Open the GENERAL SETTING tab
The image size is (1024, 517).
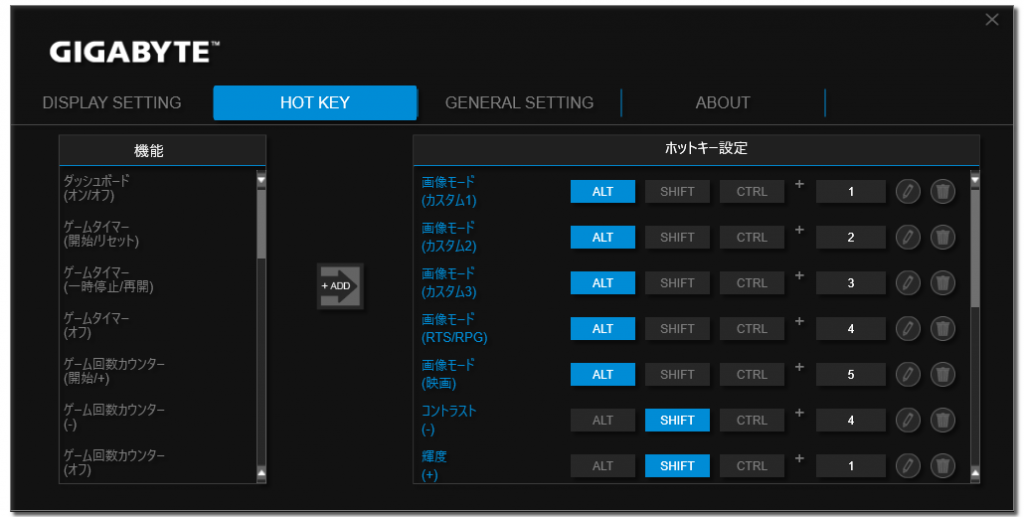(x=519, y=103)
